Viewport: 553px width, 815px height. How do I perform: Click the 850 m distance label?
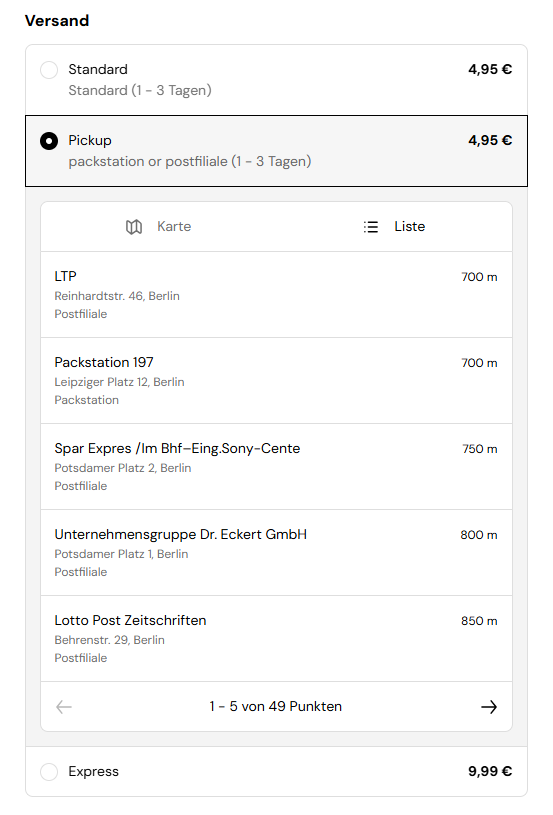[x=479, y=621]
